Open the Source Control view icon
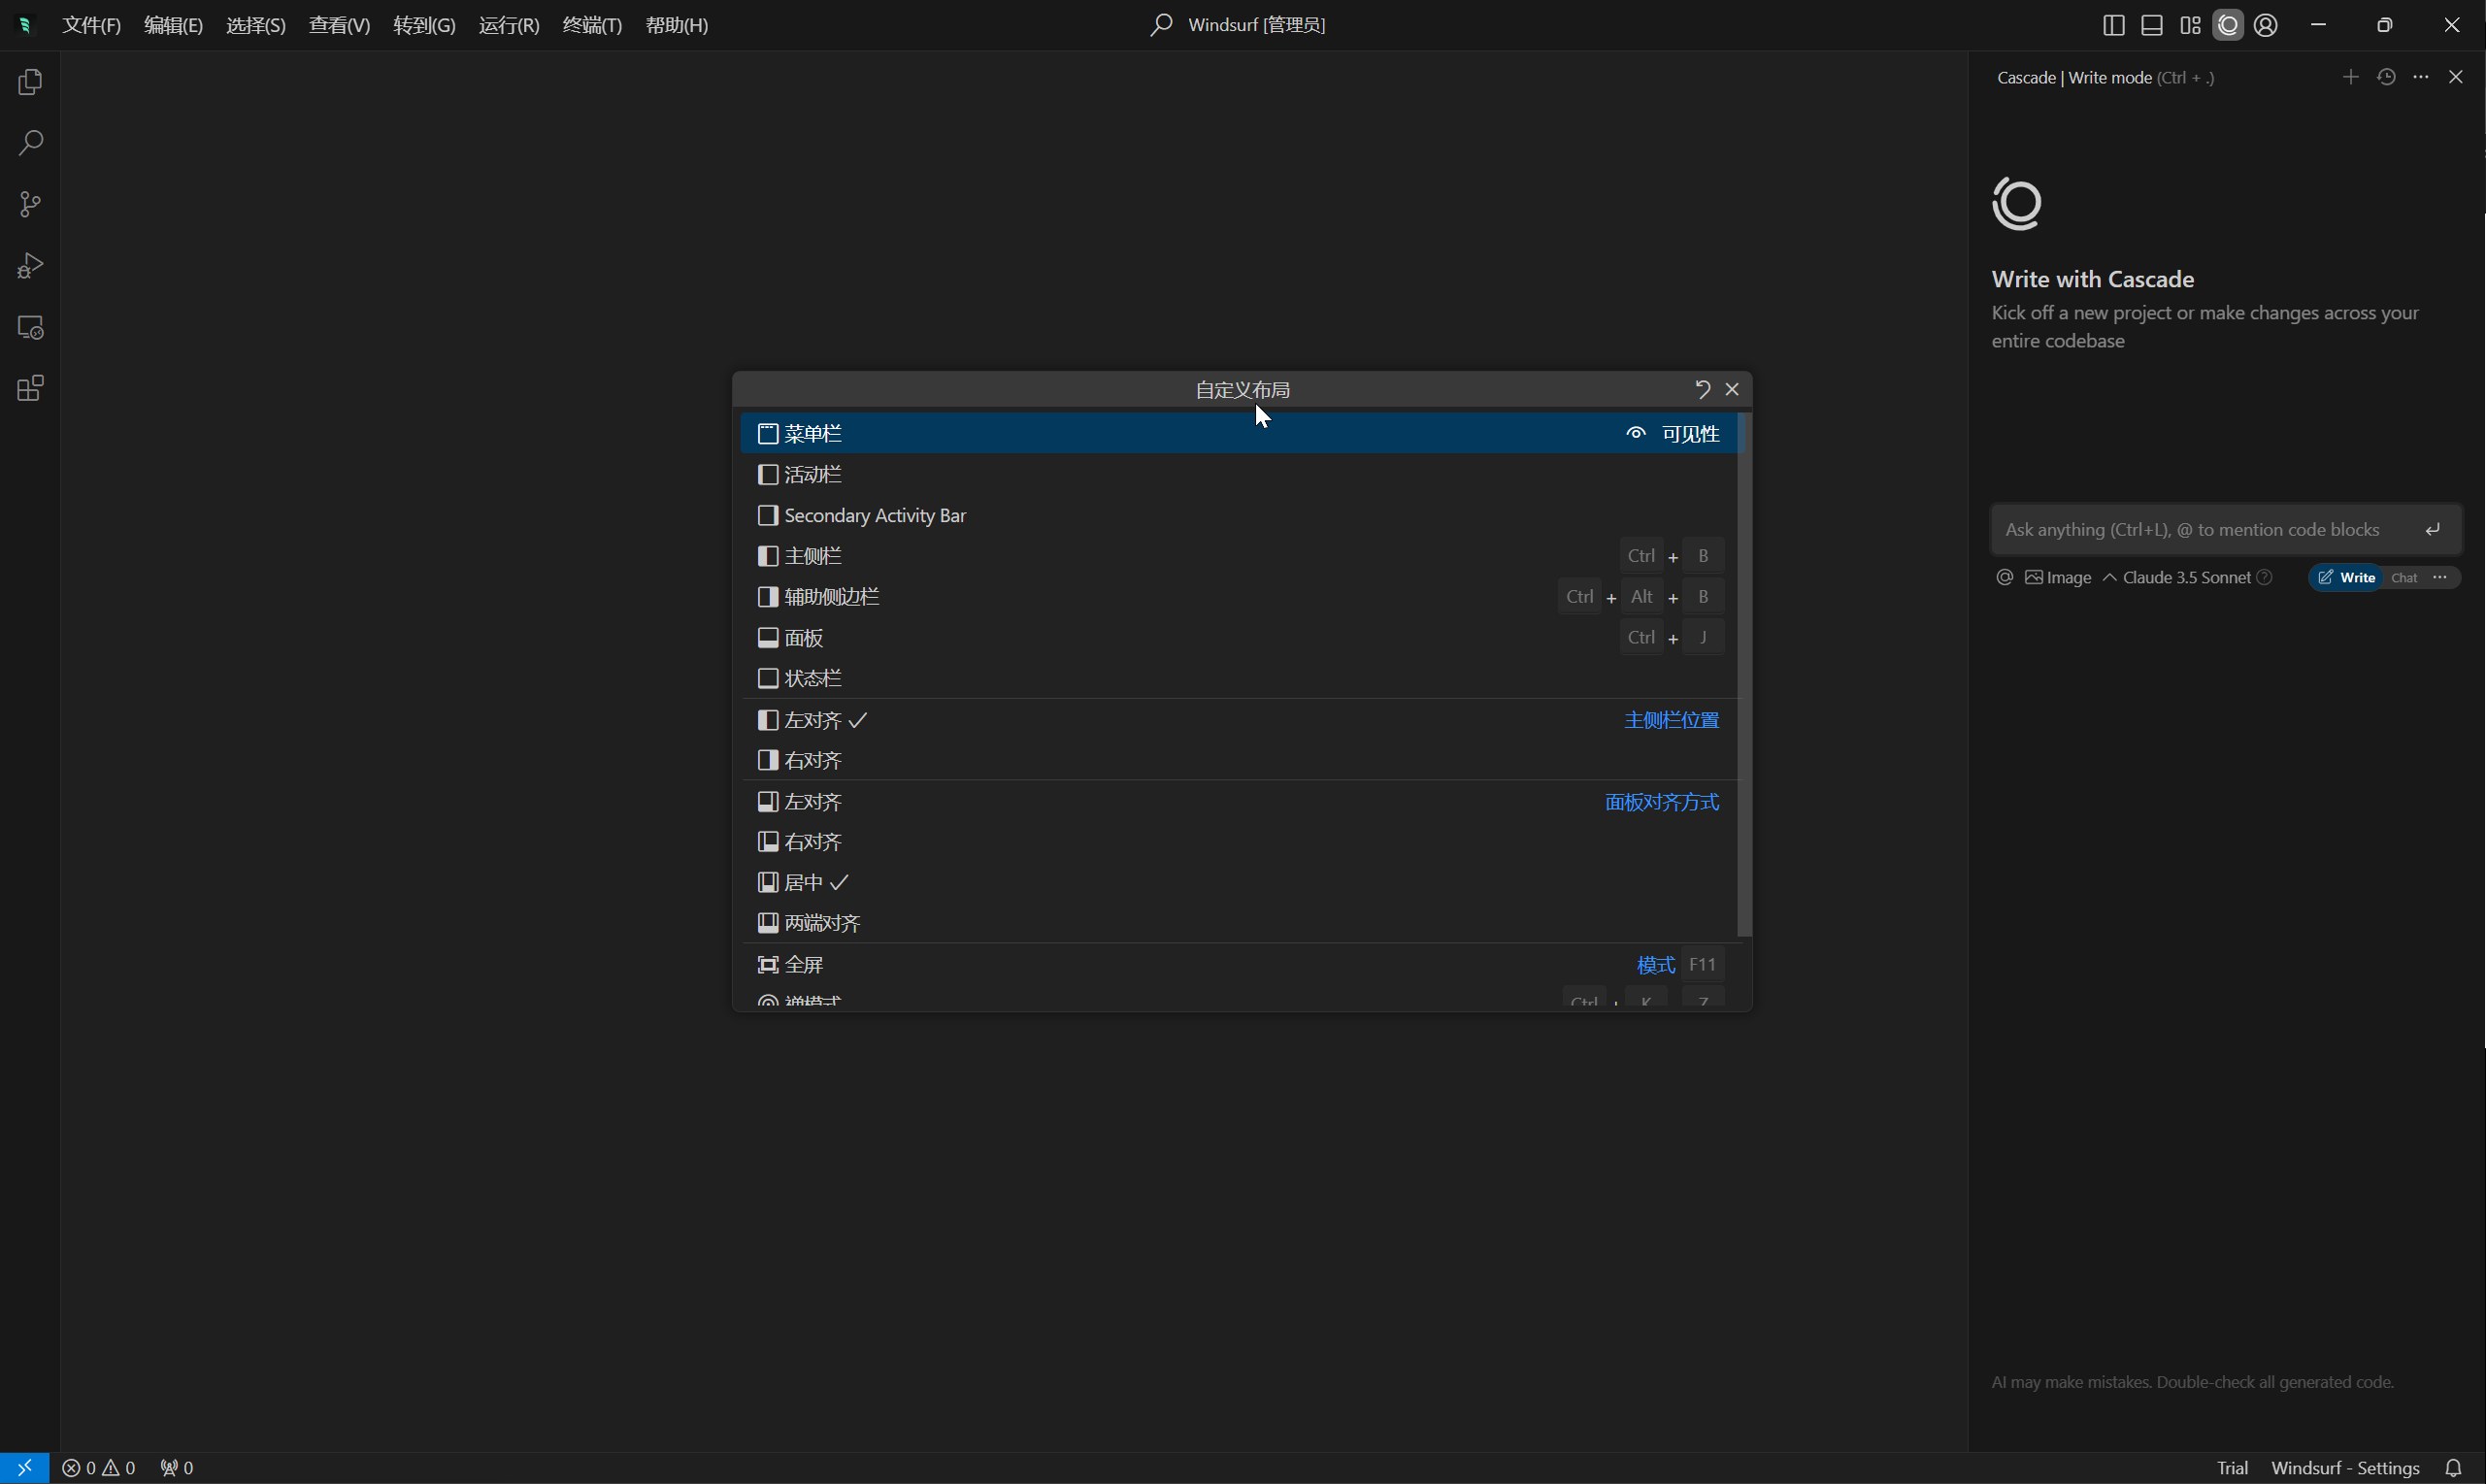This screenshot has width=2486, height=1484. 30,205
